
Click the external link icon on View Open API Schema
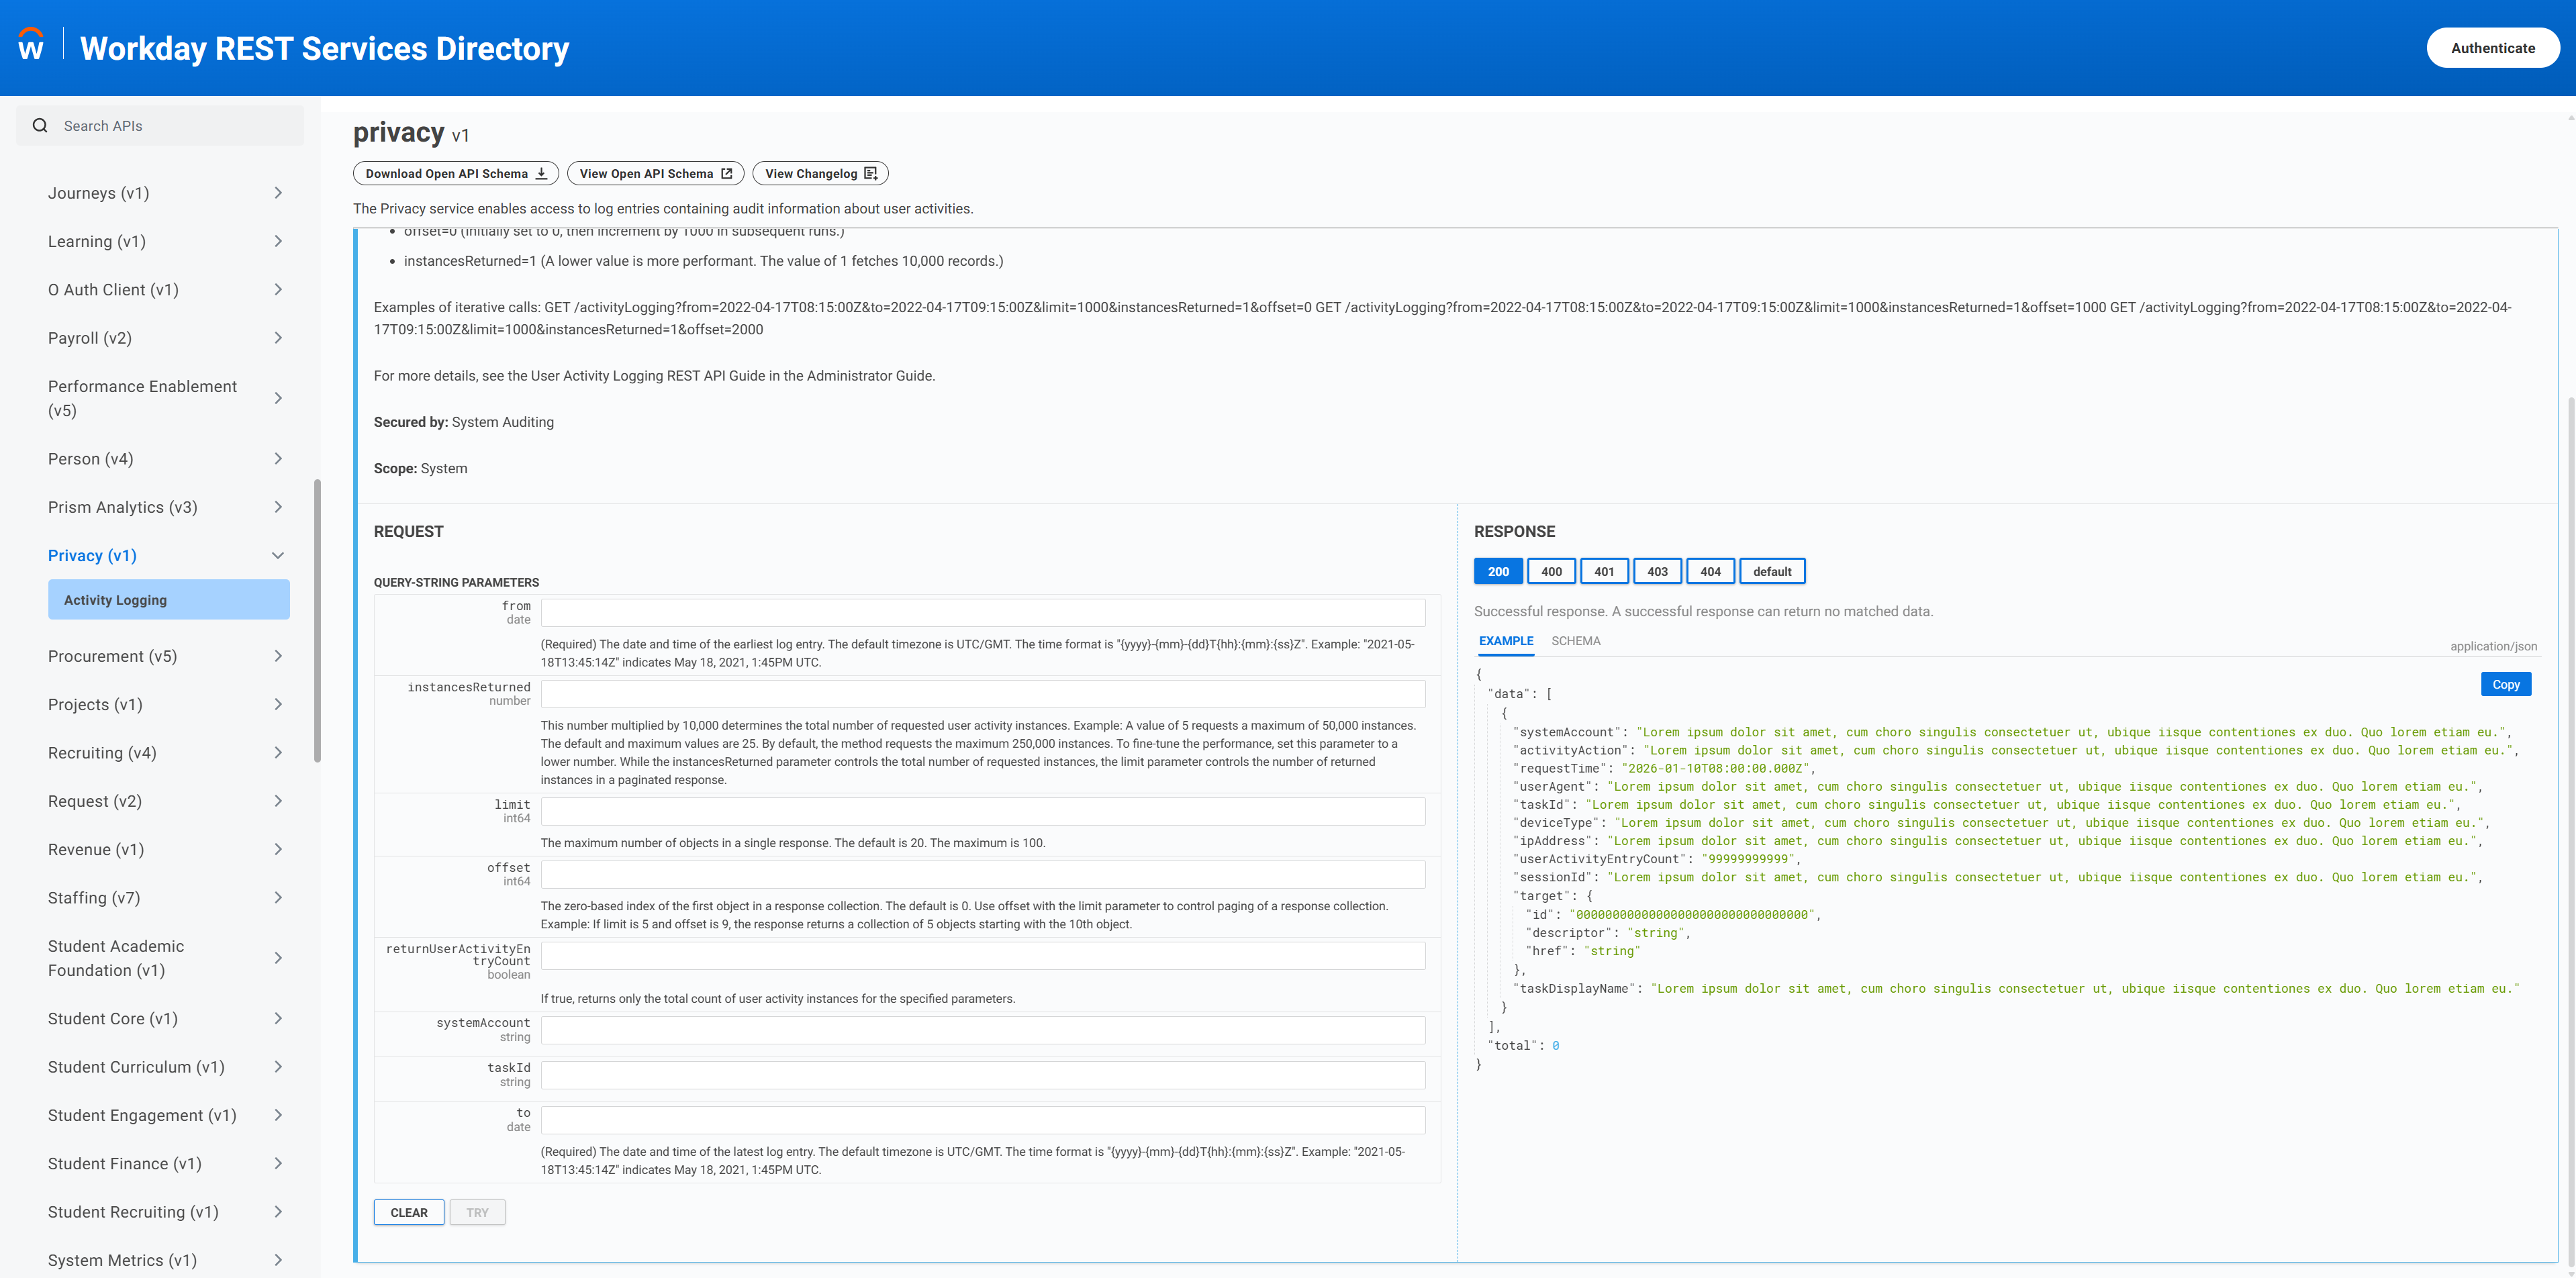coord(727,174)
